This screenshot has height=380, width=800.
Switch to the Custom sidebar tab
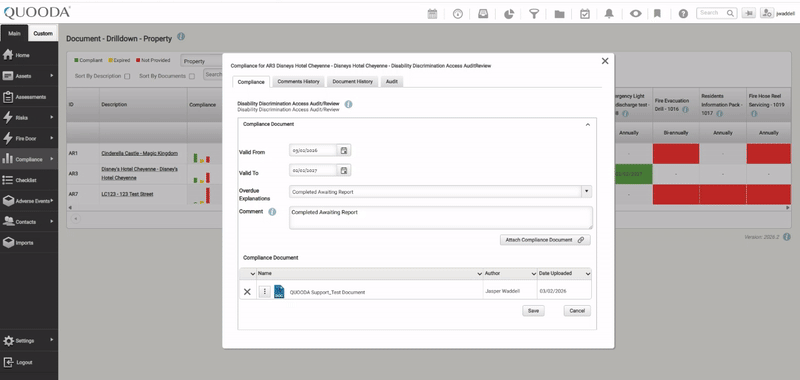coord(43,34)
